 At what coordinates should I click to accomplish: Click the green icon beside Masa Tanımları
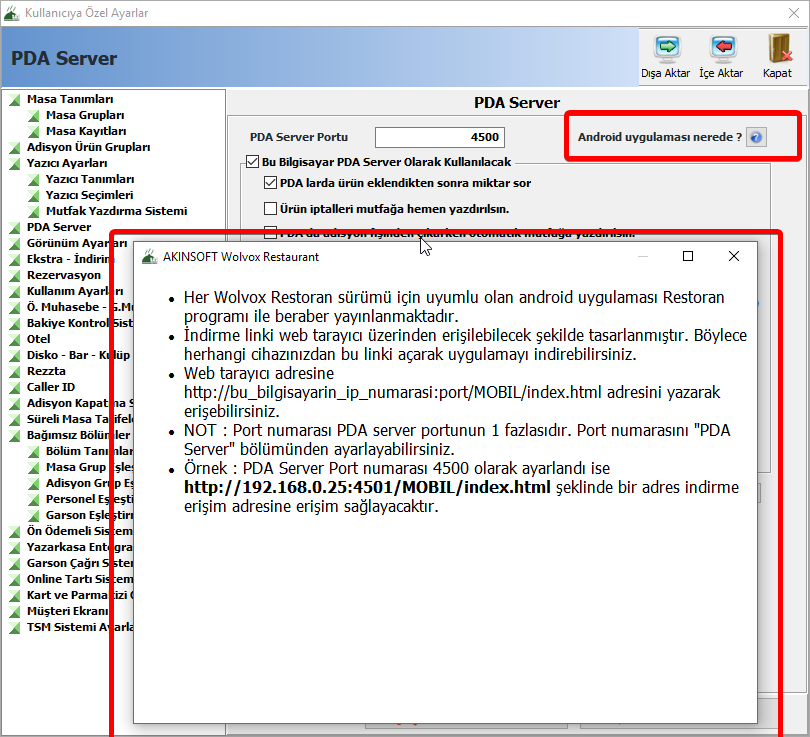coord(14,100)
